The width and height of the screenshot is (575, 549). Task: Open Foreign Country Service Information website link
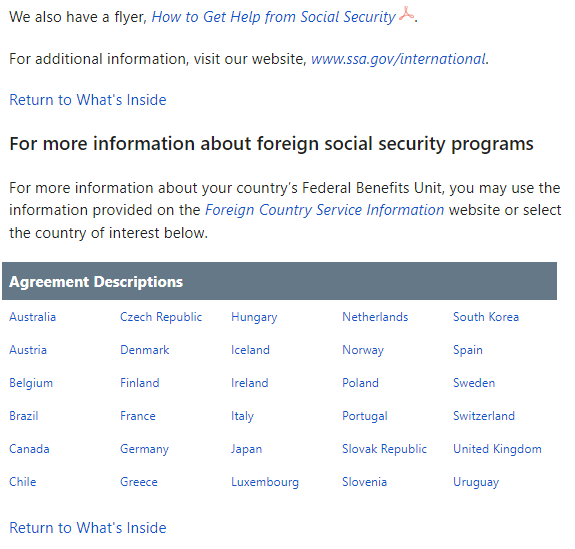click(x=324, y=210)
